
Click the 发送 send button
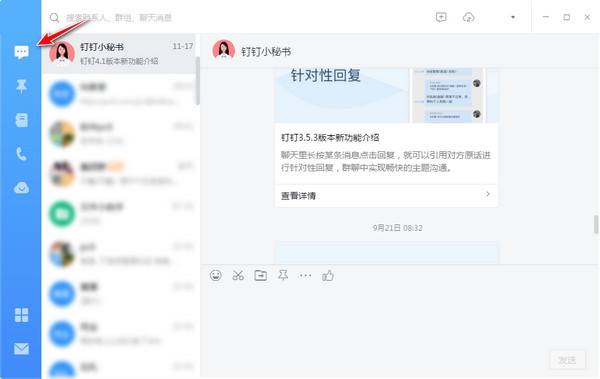click(567, 360)
